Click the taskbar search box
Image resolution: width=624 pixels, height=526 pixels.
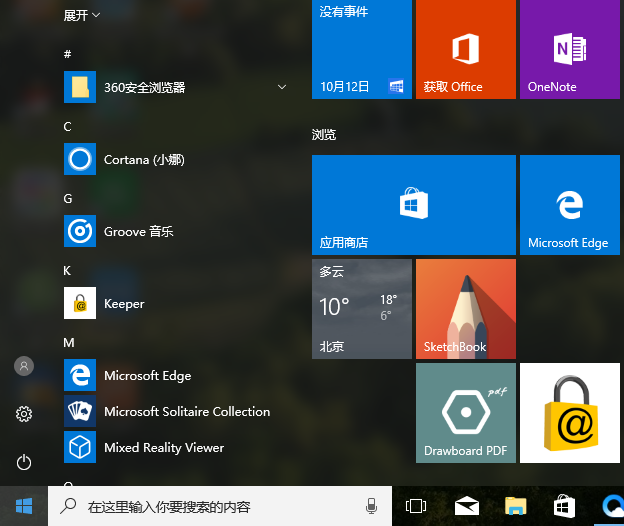(210, 506)
